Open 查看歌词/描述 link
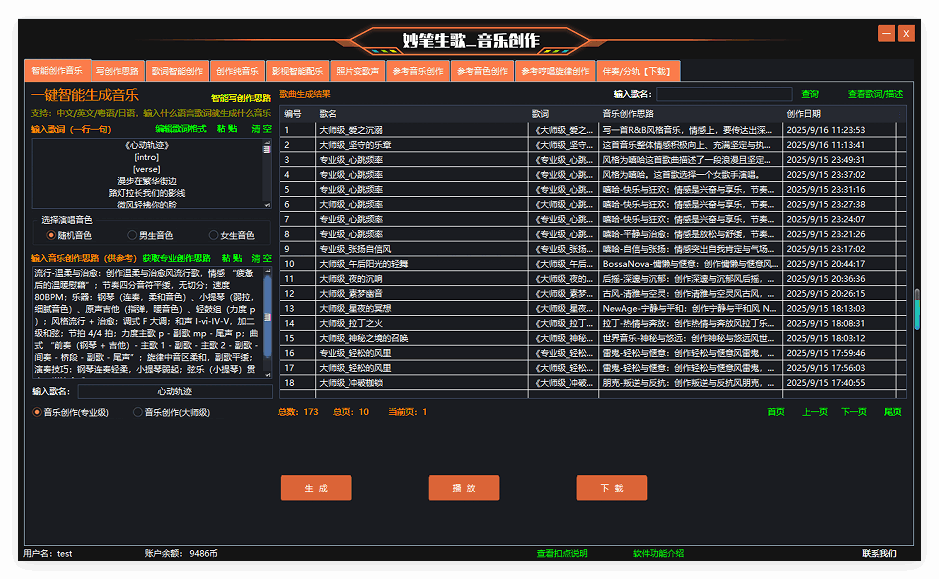Viewport: 939px width, 579px height. click(x=875, y=94)
